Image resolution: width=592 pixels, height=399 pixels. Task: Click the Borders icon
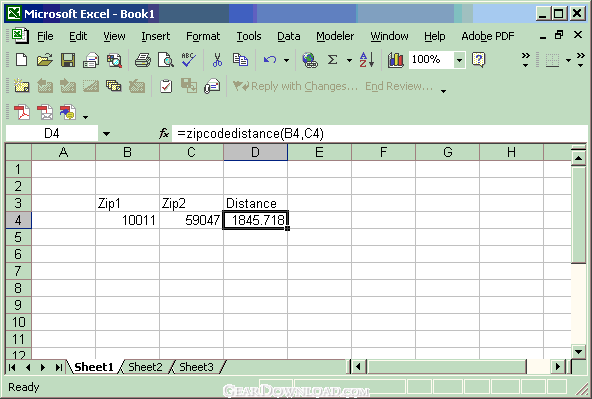click(x=552, y=60)
